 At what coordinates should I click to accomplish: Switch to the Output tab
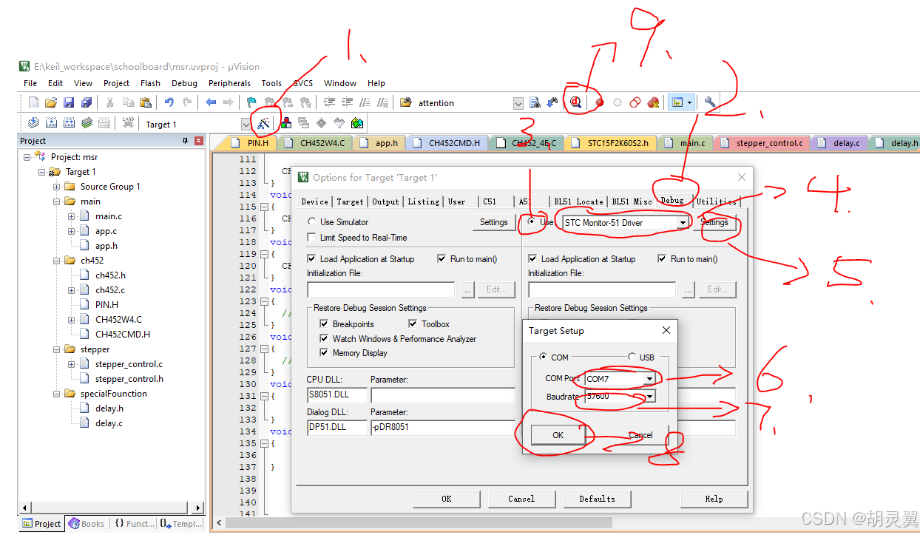coord(386,201)
